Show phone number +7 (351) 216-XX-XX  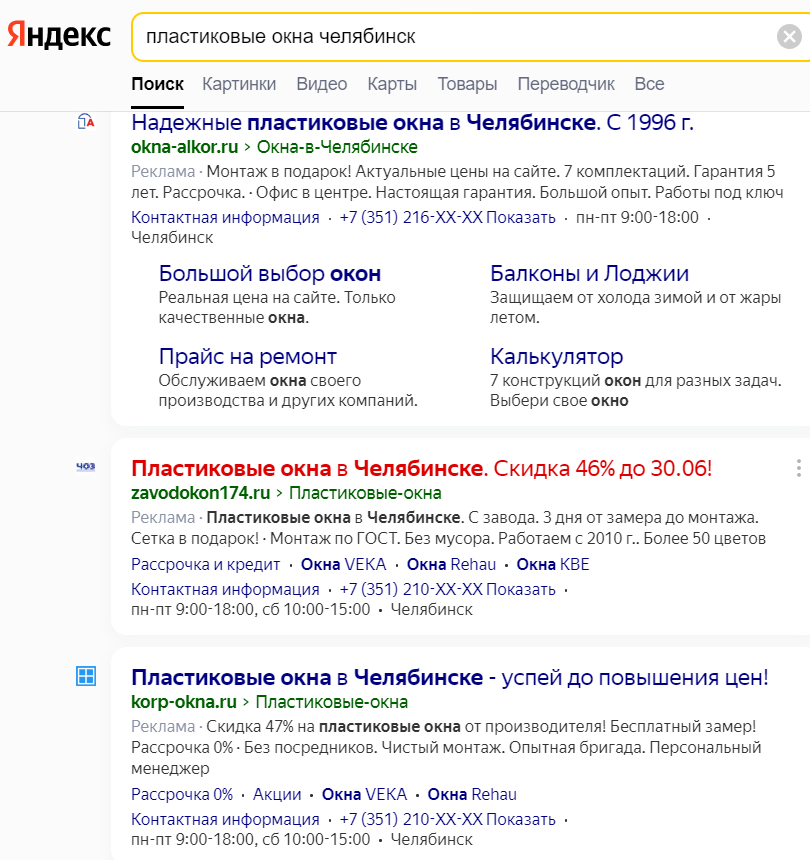point(448,217)
